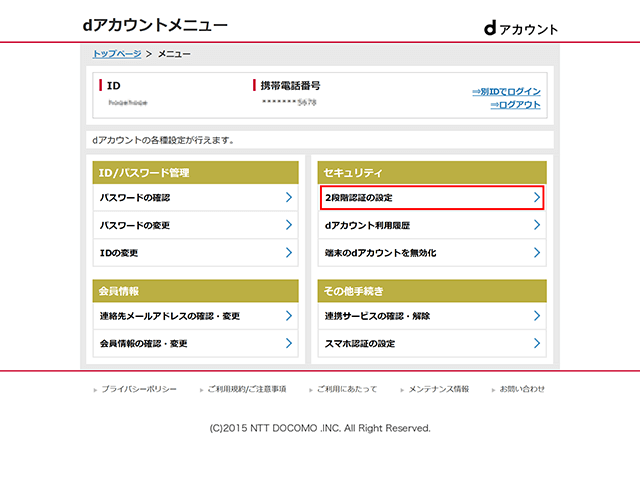Click the NTT DOCOMO copyright text
This screenshot has width=640, height=480.
[320, 428]
